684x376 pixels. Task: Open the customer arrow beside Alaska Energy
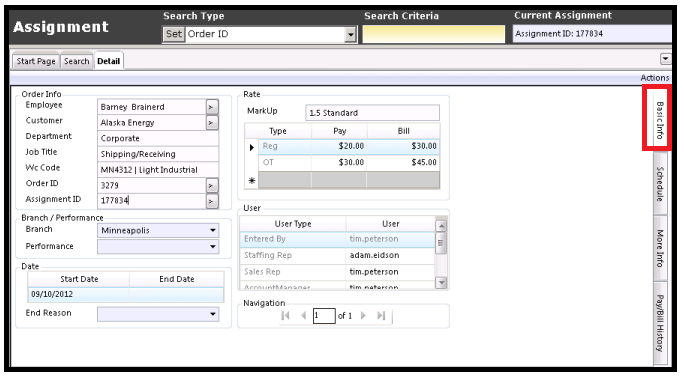(x=212, y=123)
